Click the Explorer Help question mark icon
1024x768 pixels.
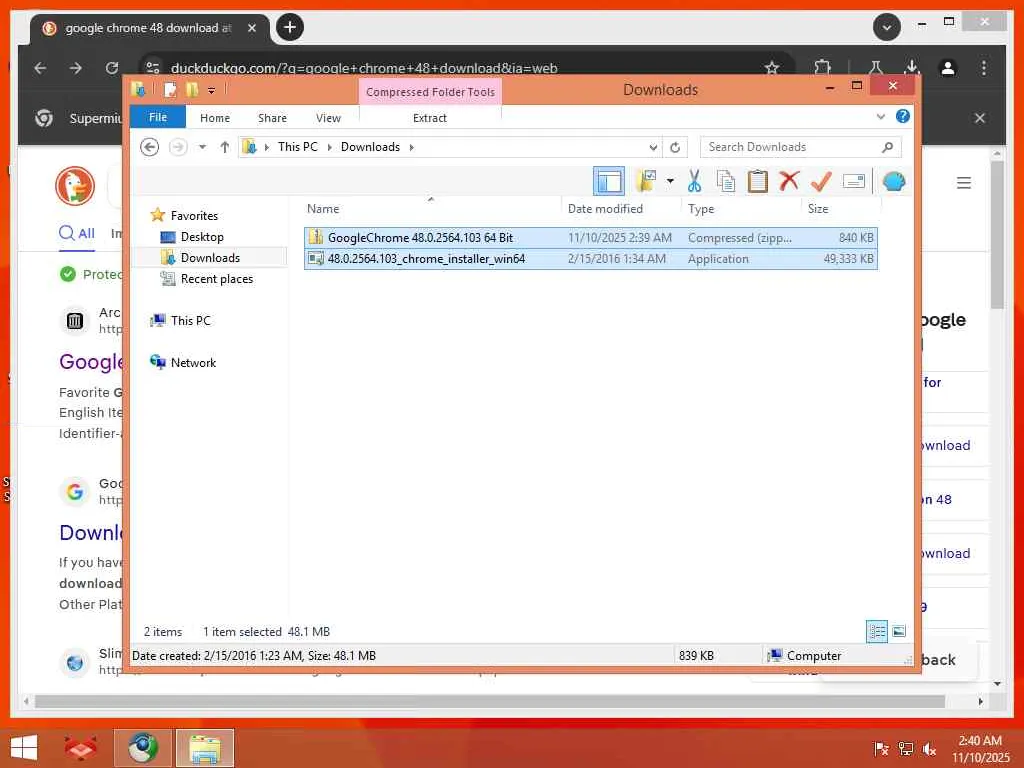click(903, 116)
